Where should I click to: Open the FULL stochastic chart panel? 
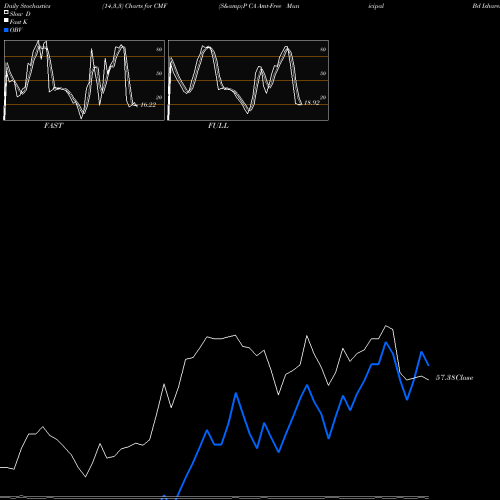pyautogui.click(x=248, y=80)
